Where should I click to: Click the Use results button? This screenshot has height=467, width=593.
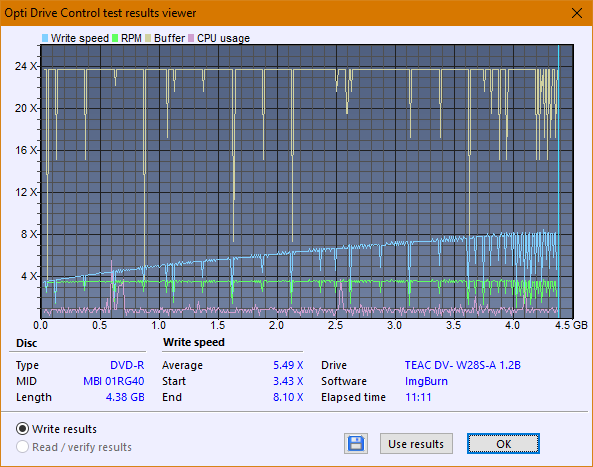(x=416, y=444)
